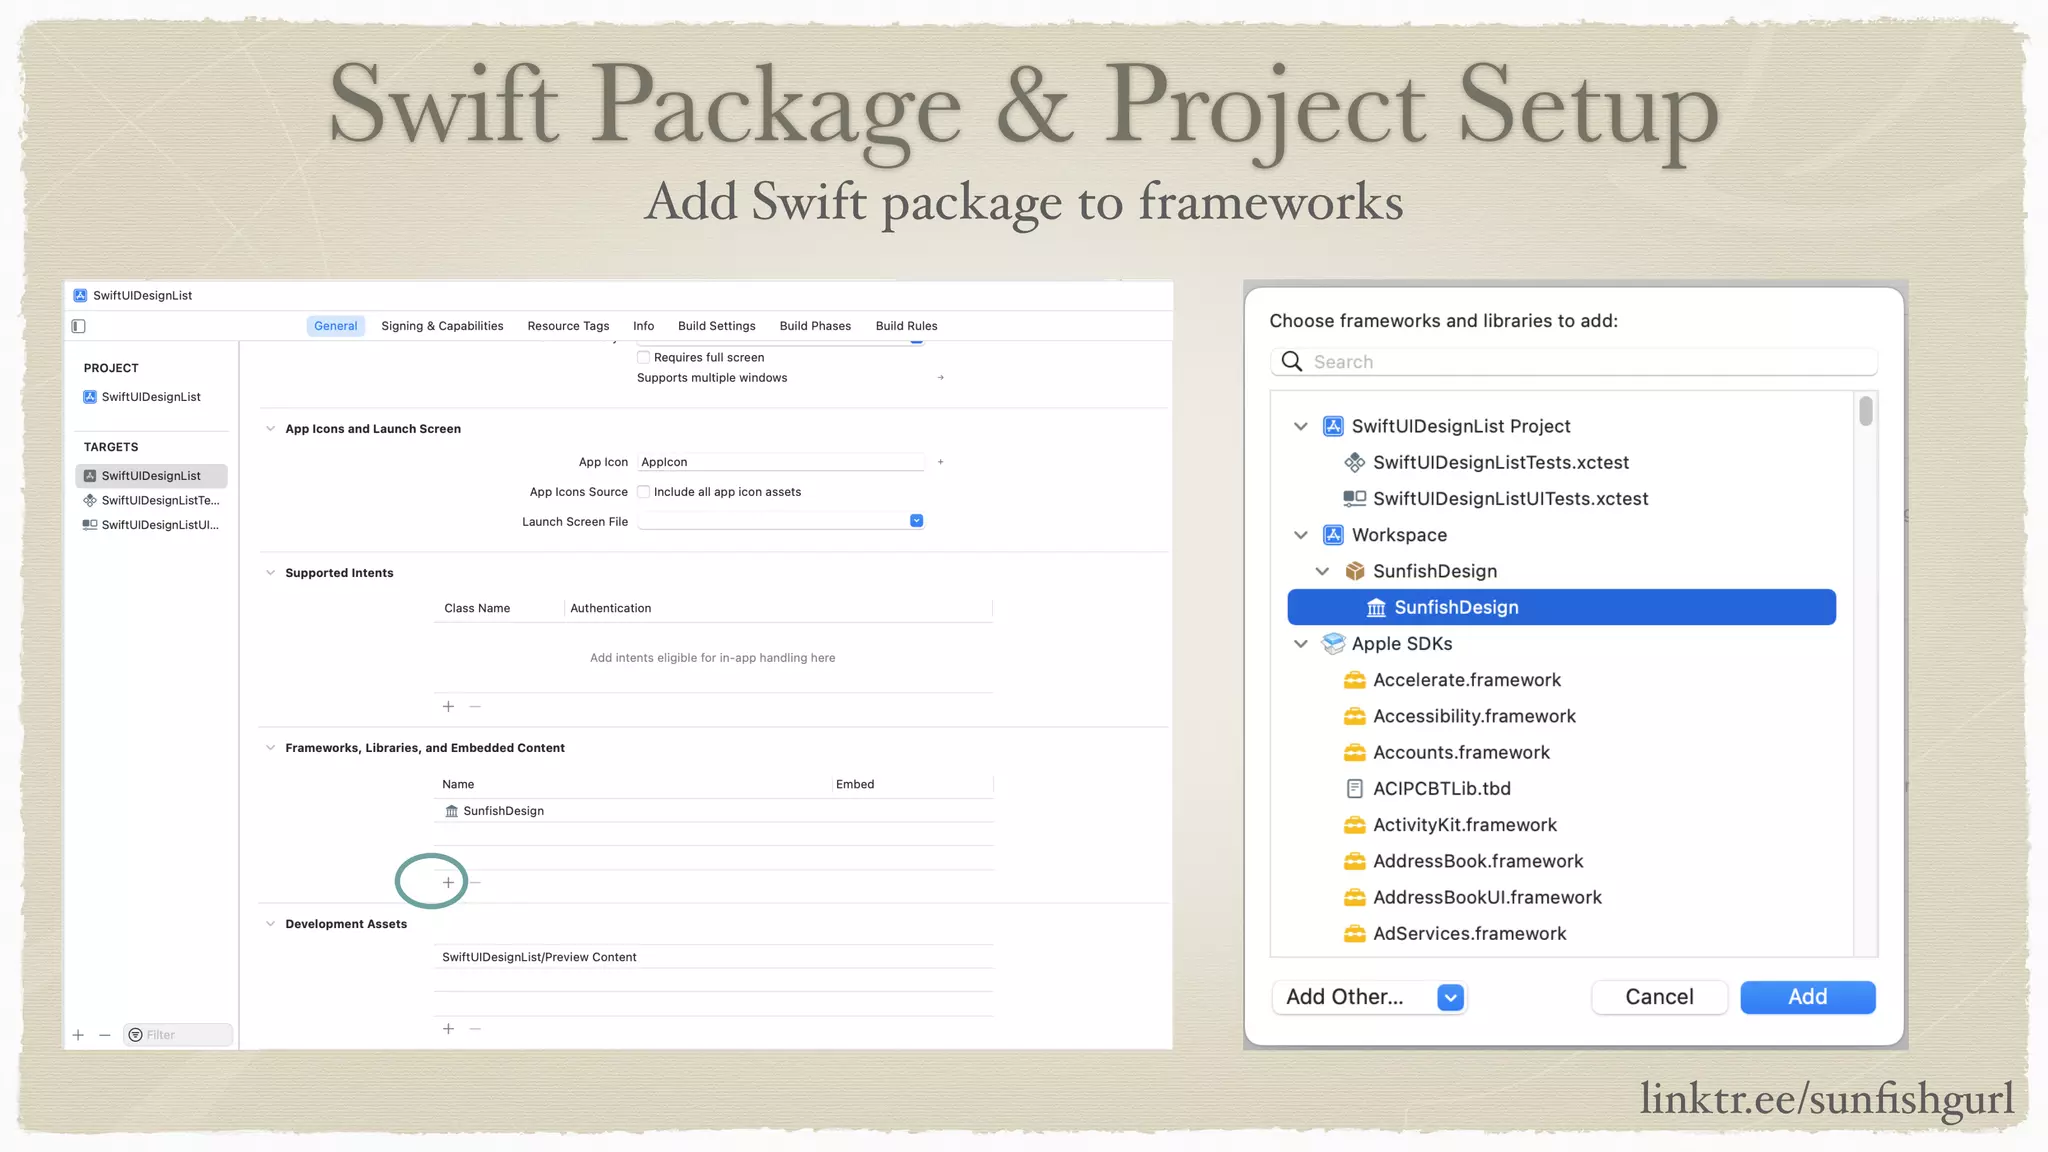The height and width of the screenshot is (1152, 2048).
Task: Switch to Build Settings tab
Action: pyautogui.click(x=717, y=326)
